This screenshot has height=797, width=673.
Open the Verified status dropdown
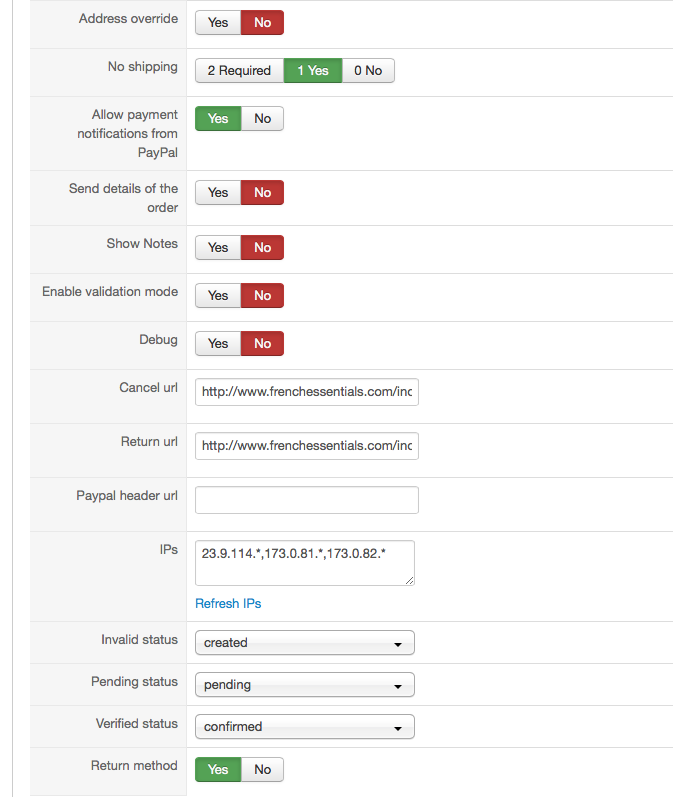tap(304, 727)
